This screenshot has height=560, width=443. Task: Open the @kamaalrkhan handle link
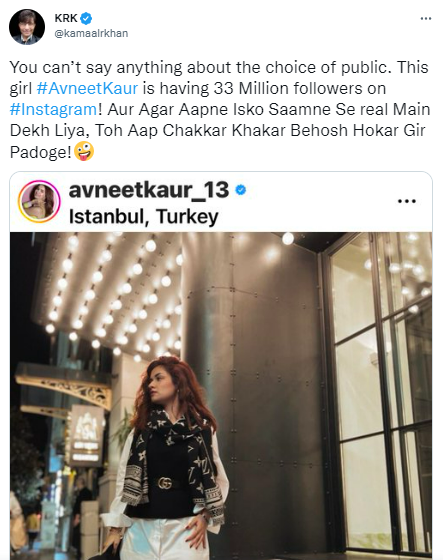click(x=91, y=33)
